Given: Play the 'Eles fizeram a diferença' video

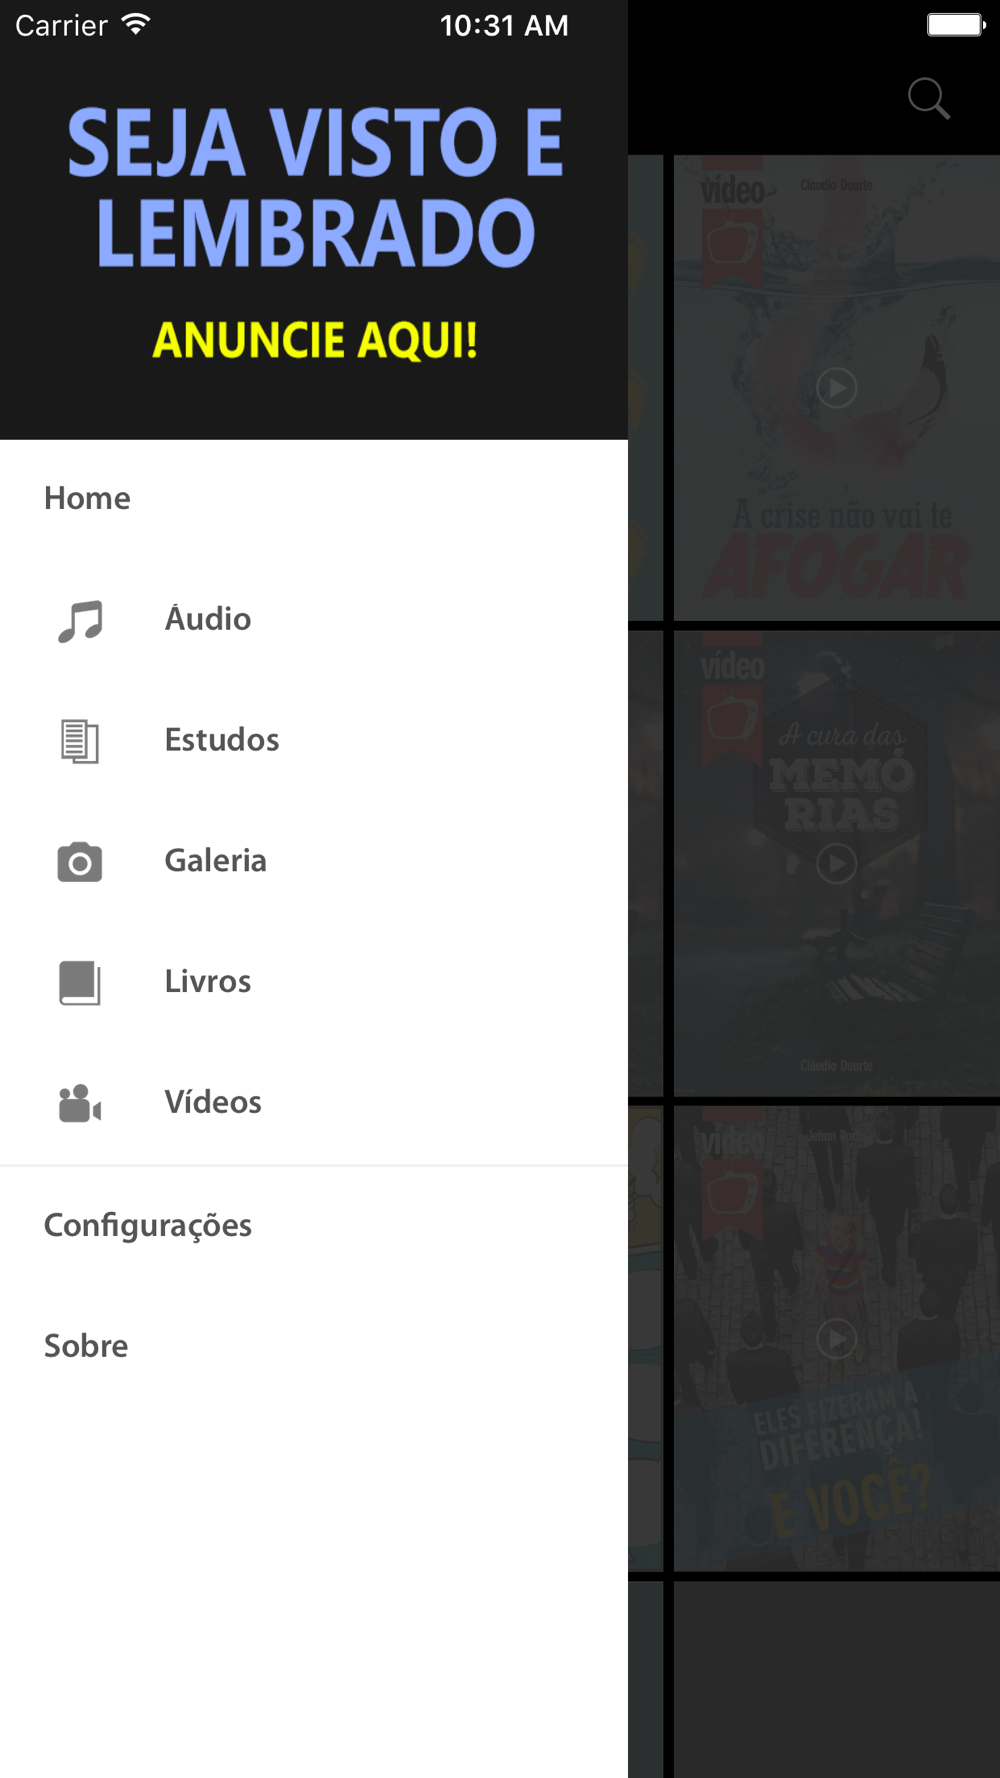Looking at the screenshot, I should point(837,1338).
